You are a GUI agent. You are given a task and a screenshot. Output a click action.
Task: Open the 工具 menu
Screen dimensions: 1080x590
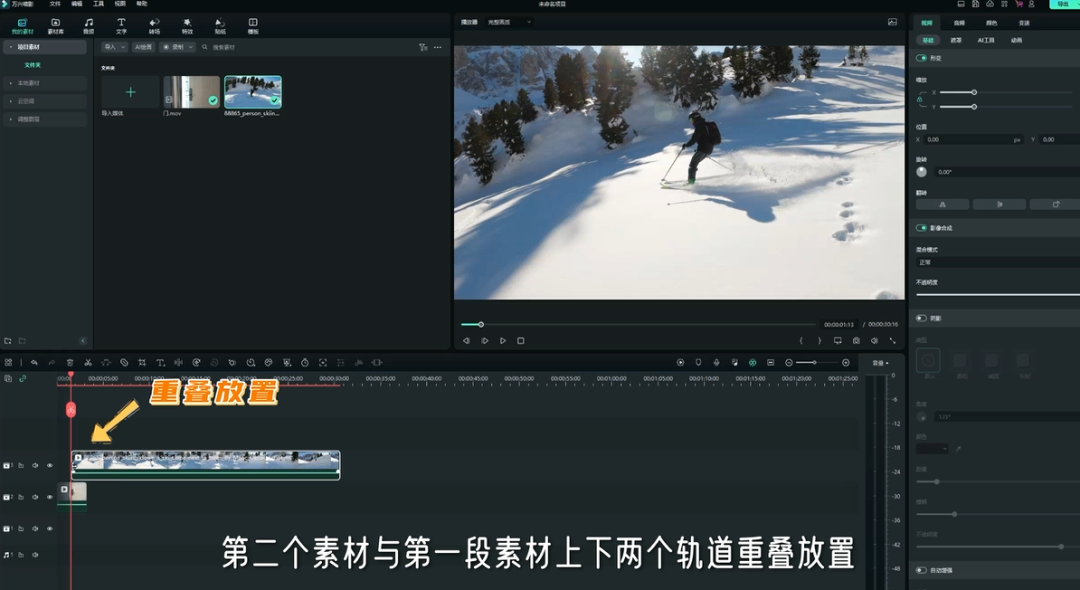[x=98, y=4]
